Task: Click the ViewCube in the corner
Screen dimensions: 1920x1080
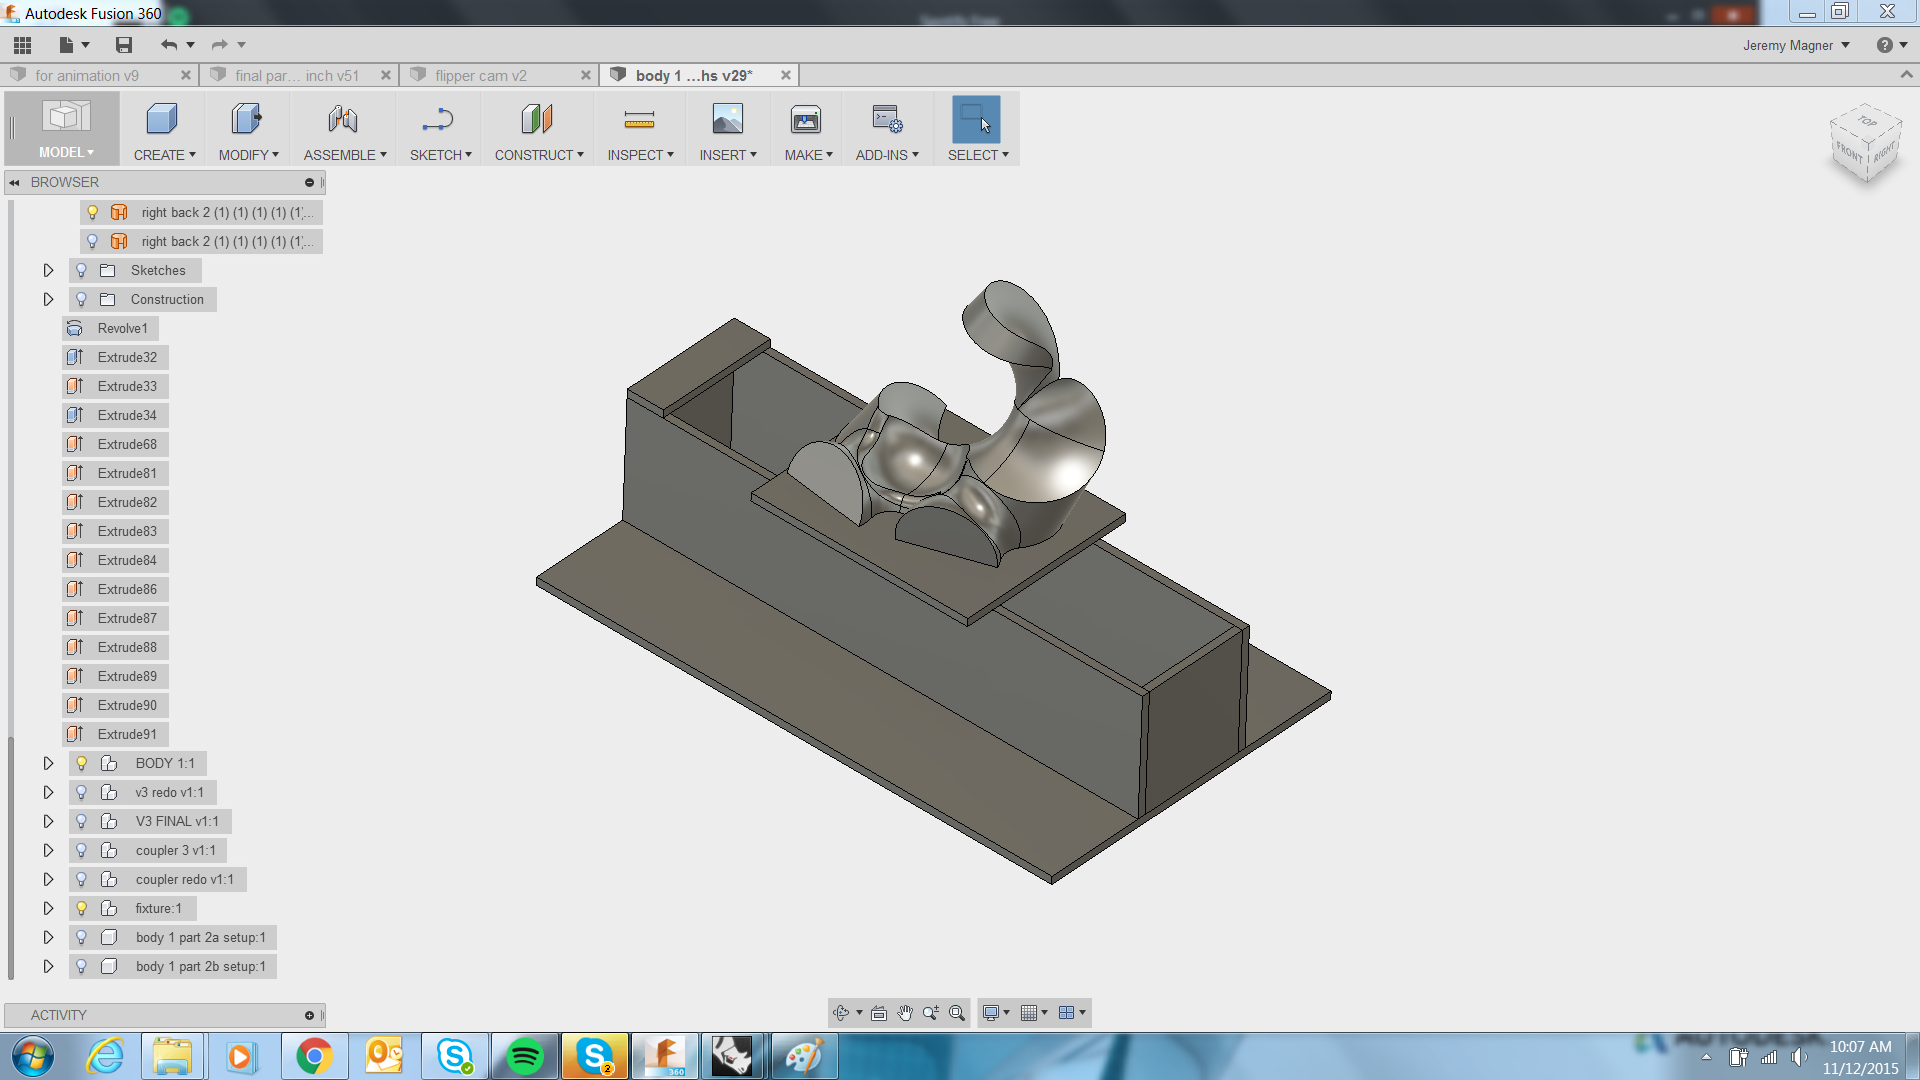Action: click(x=1866, y=143)
